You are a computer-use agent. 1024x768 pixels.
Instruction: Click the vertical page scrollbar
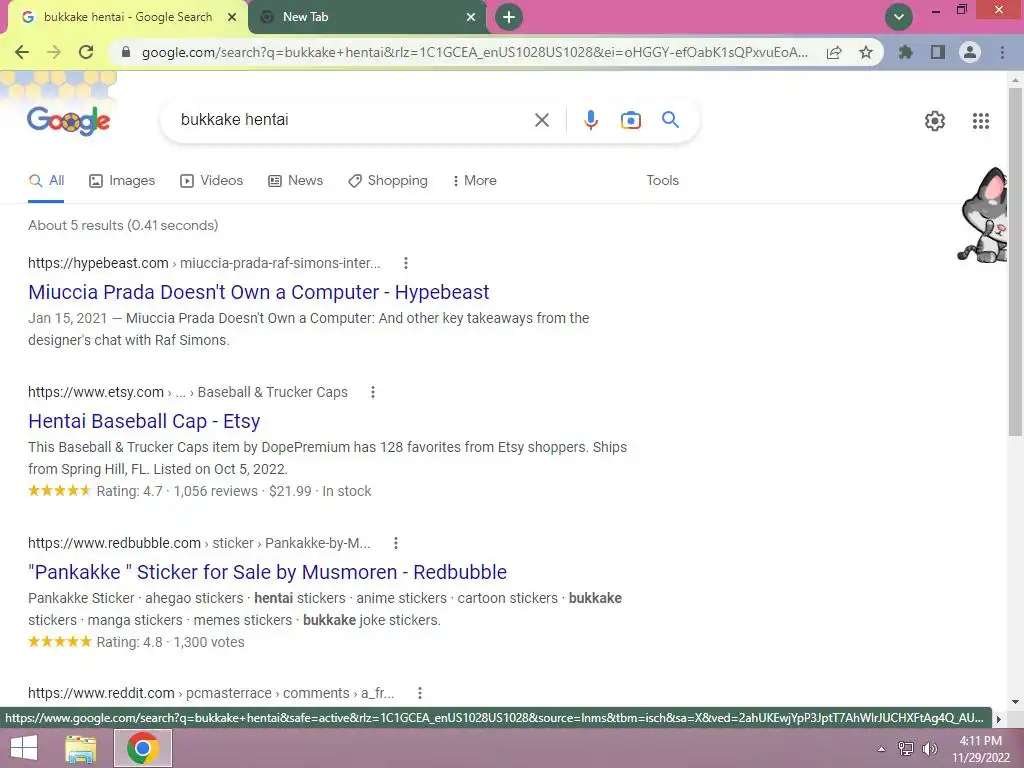[1016, 261]
